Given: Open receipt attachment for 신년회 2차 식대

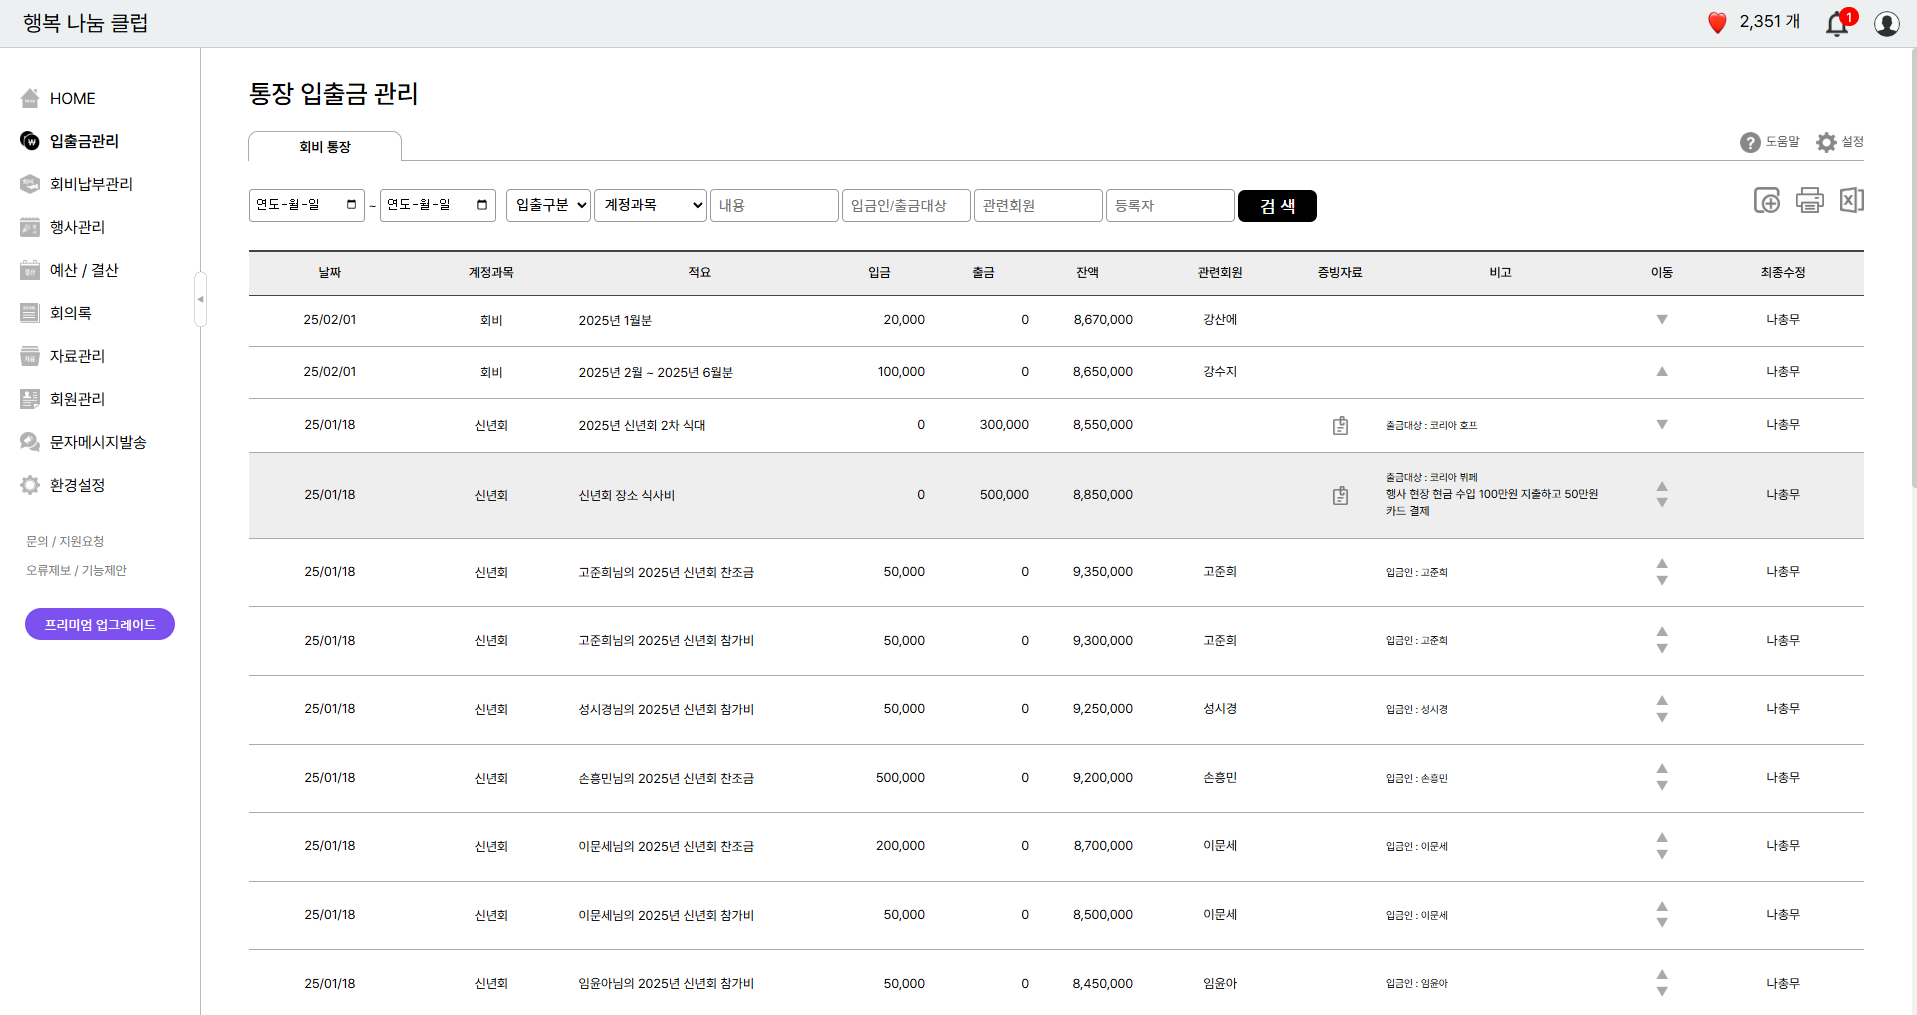Looking at the screenshot, I should click(1340, 426).
